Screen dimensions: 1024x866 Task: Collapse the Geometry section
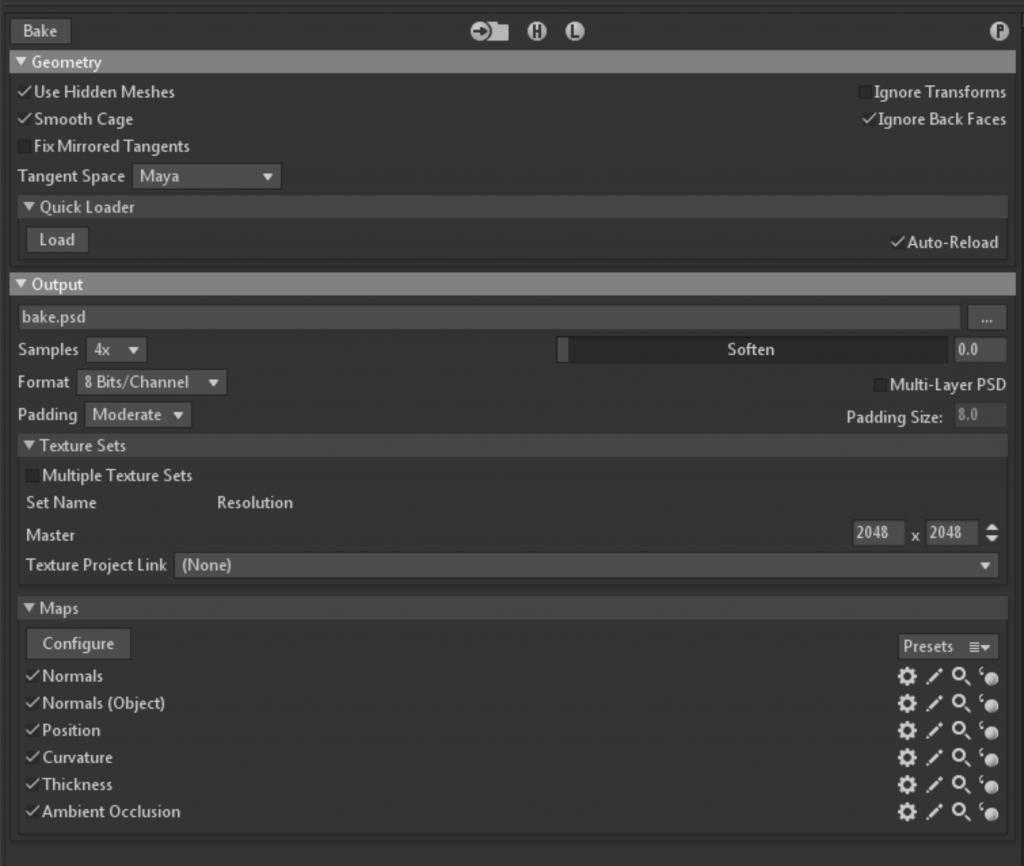(x=21, y=61)
